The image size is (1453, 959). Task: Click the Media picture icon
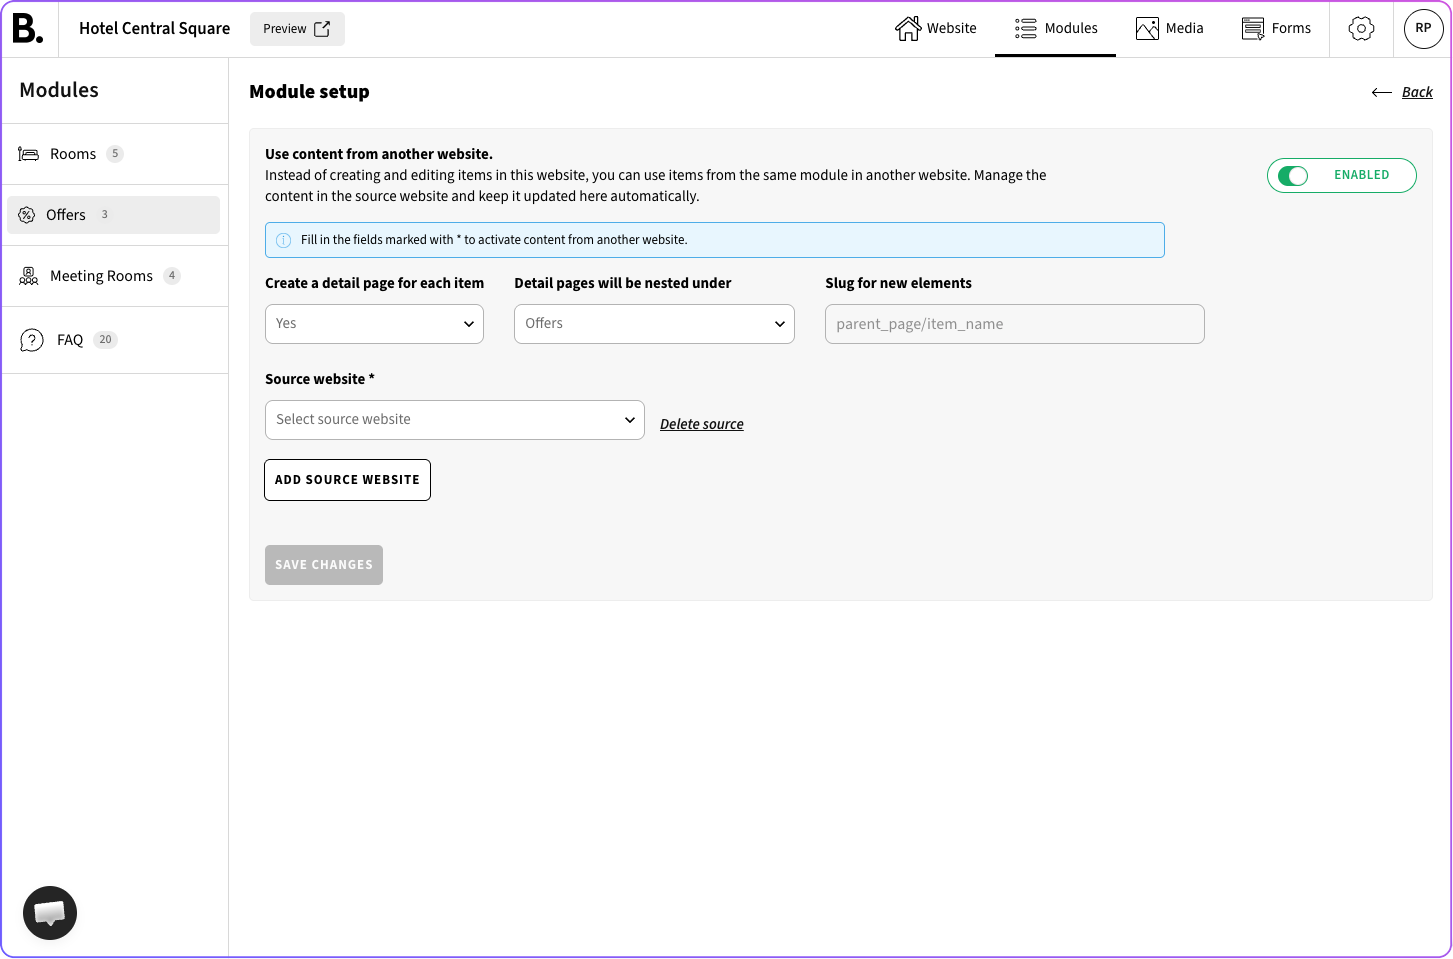tap(1147, 29)
